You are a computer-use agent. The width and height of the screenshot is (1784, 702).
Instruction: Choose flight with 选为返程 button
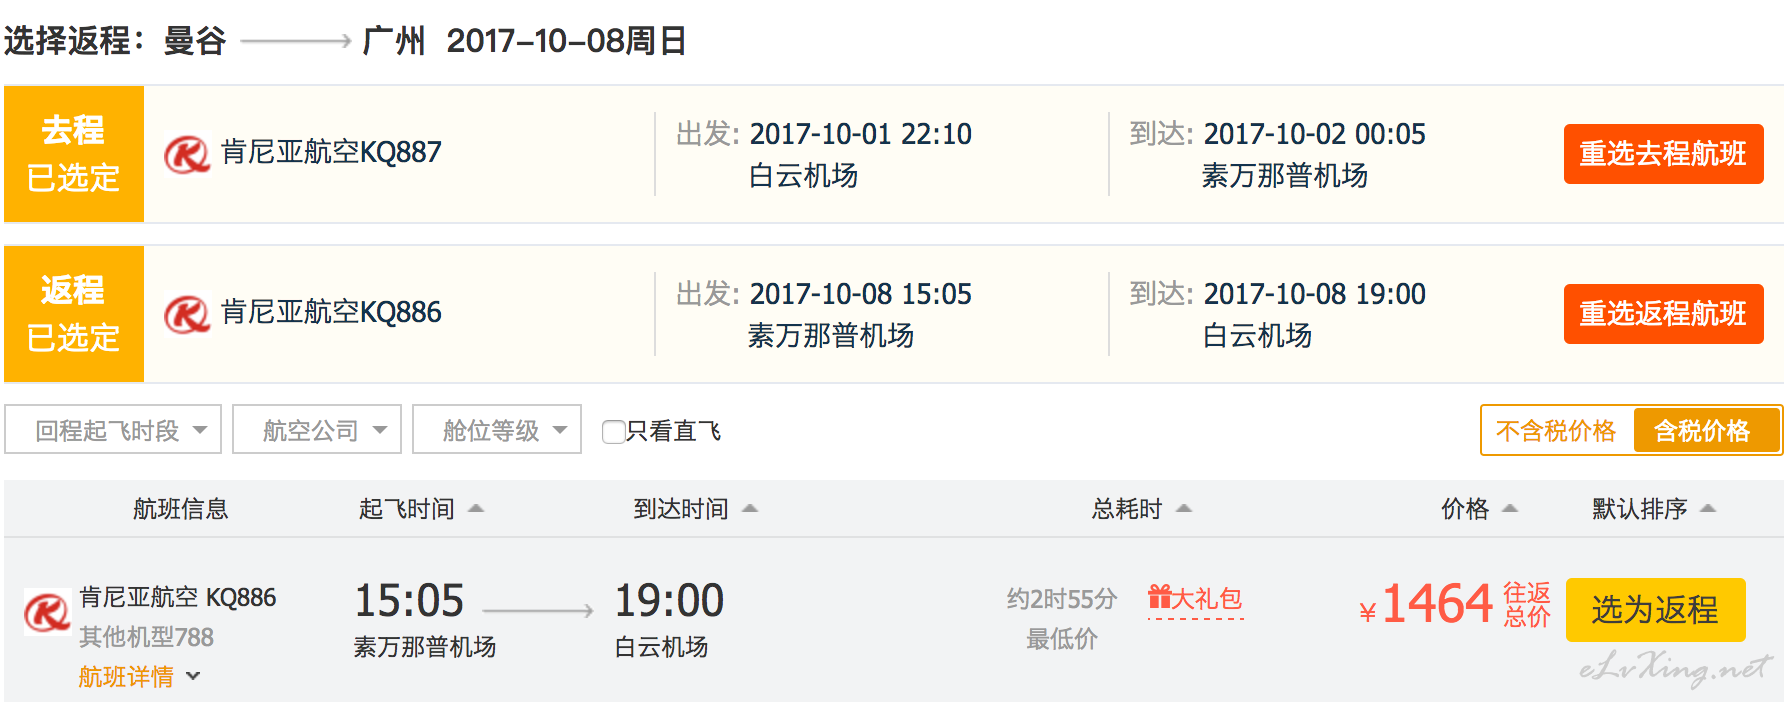[1655, 610]
